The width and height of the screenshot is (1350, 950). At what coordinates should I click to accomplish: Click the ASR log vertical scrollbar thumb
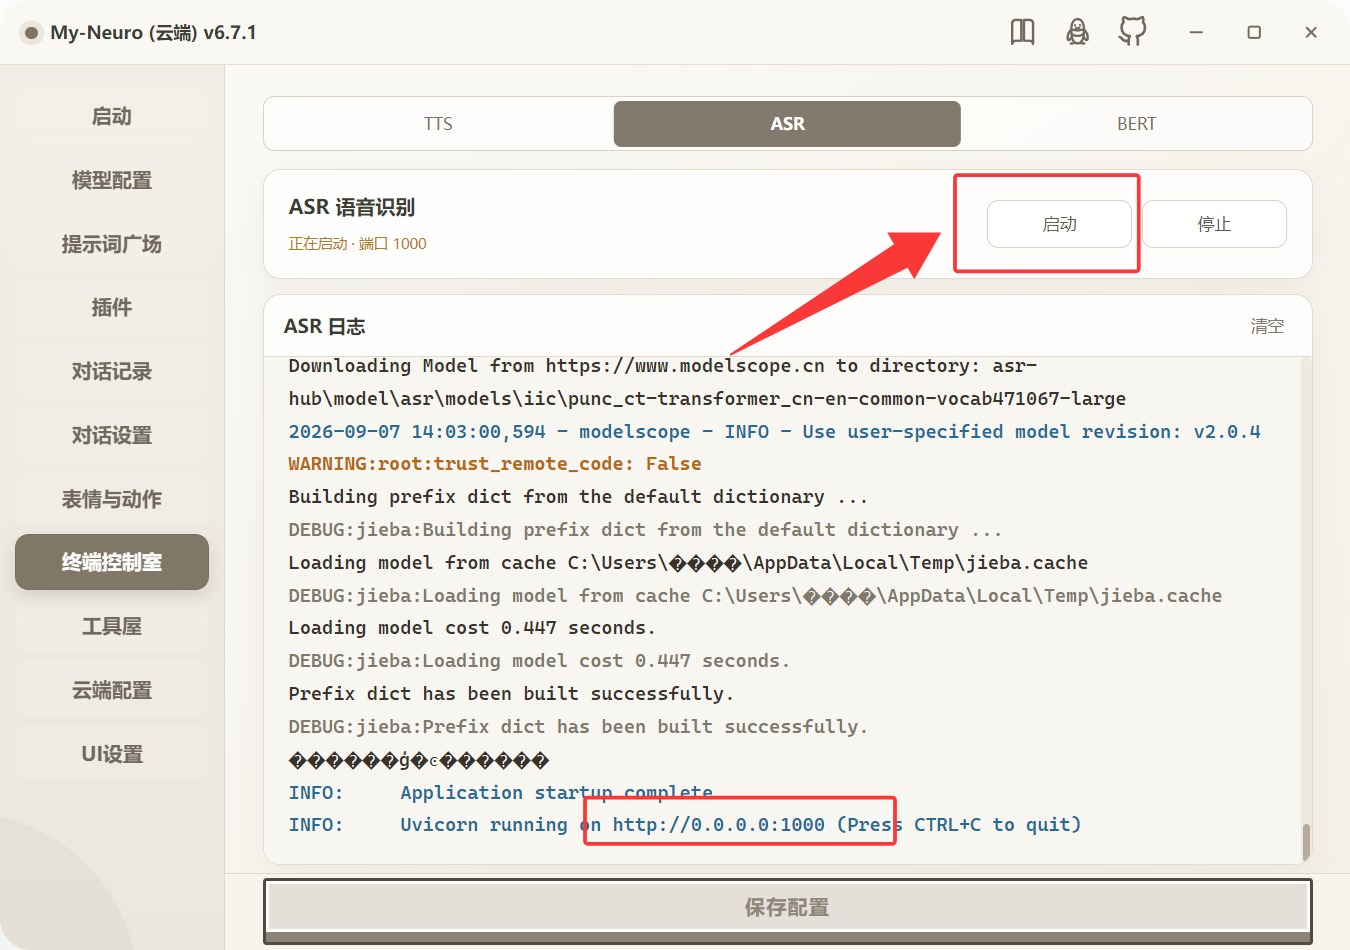[1305, 841]
